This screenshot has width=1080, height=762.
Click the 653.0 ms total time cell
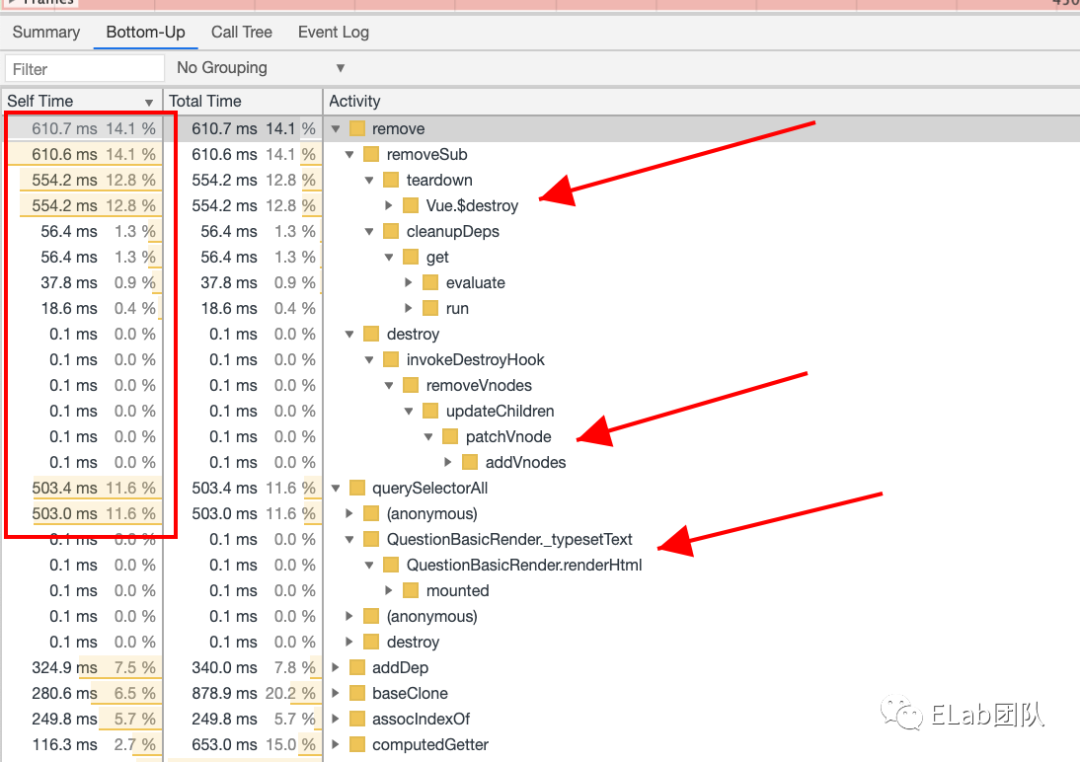[244, 745]
